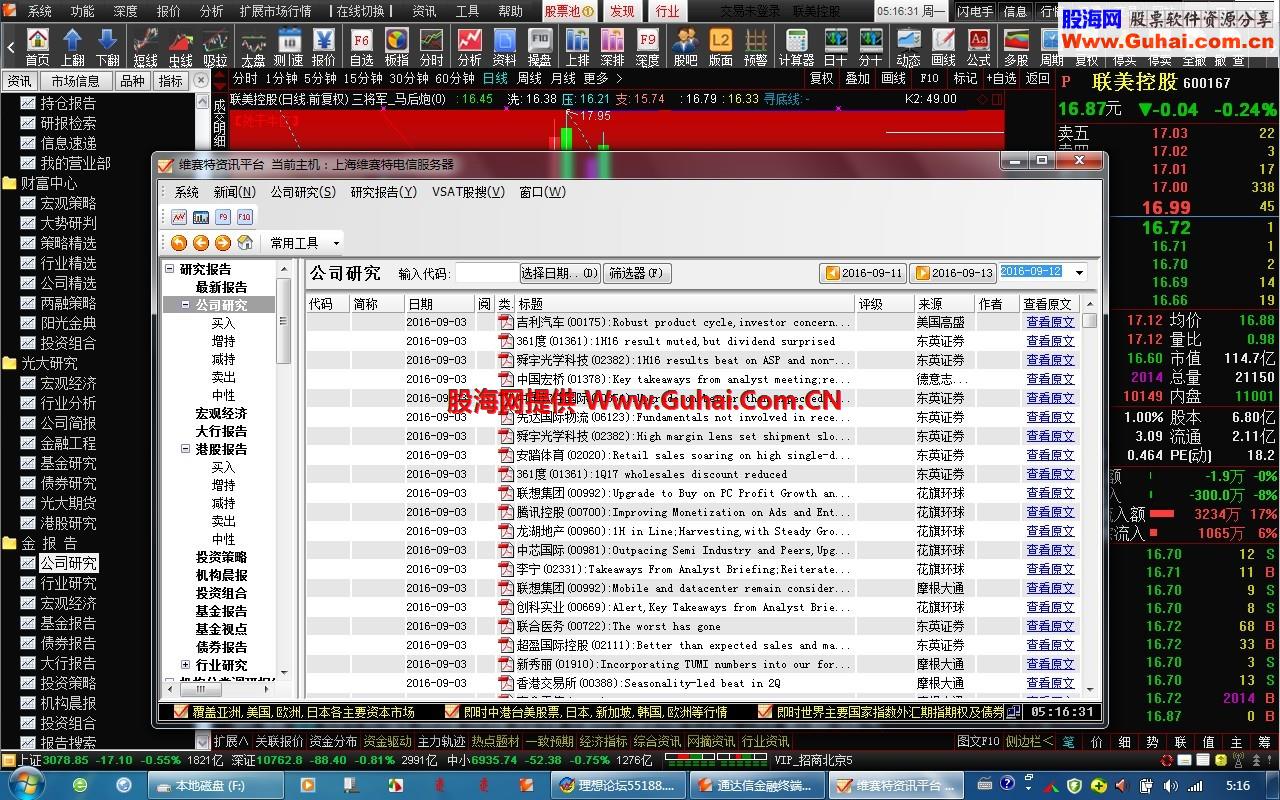Open the 首页 home toolbar icon
The image size is (1280, 800).
click(x=37, y=46)
